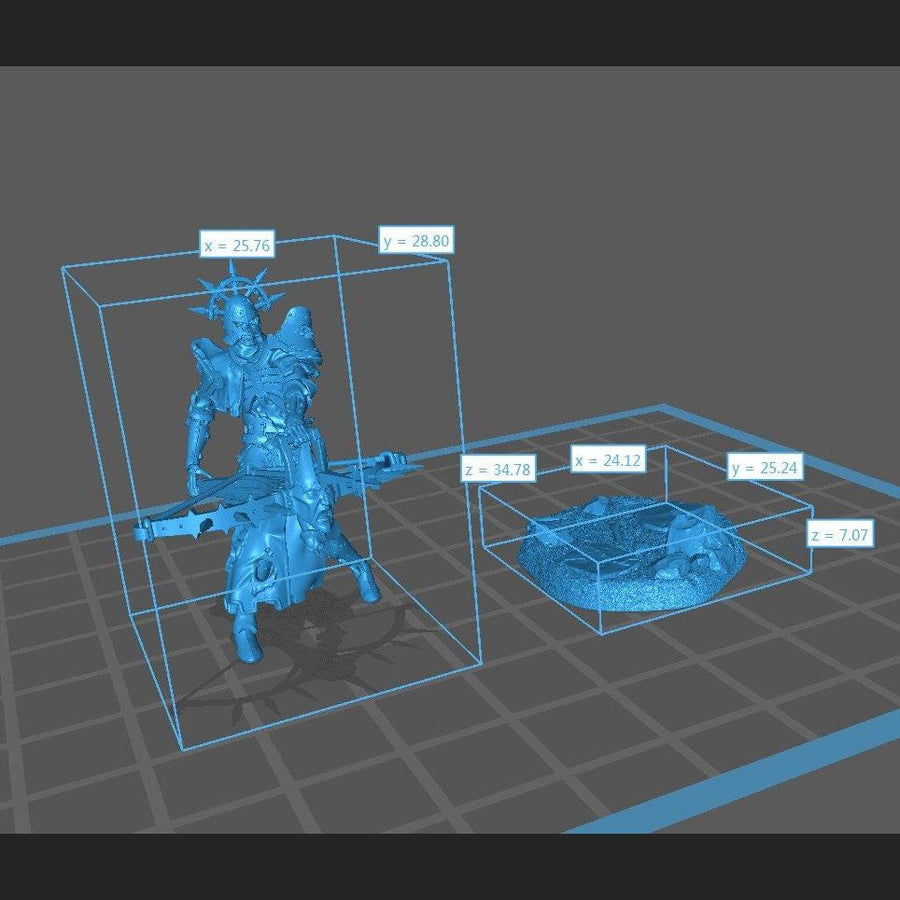Select the y = 28.80 dimension label

[415, 241]
